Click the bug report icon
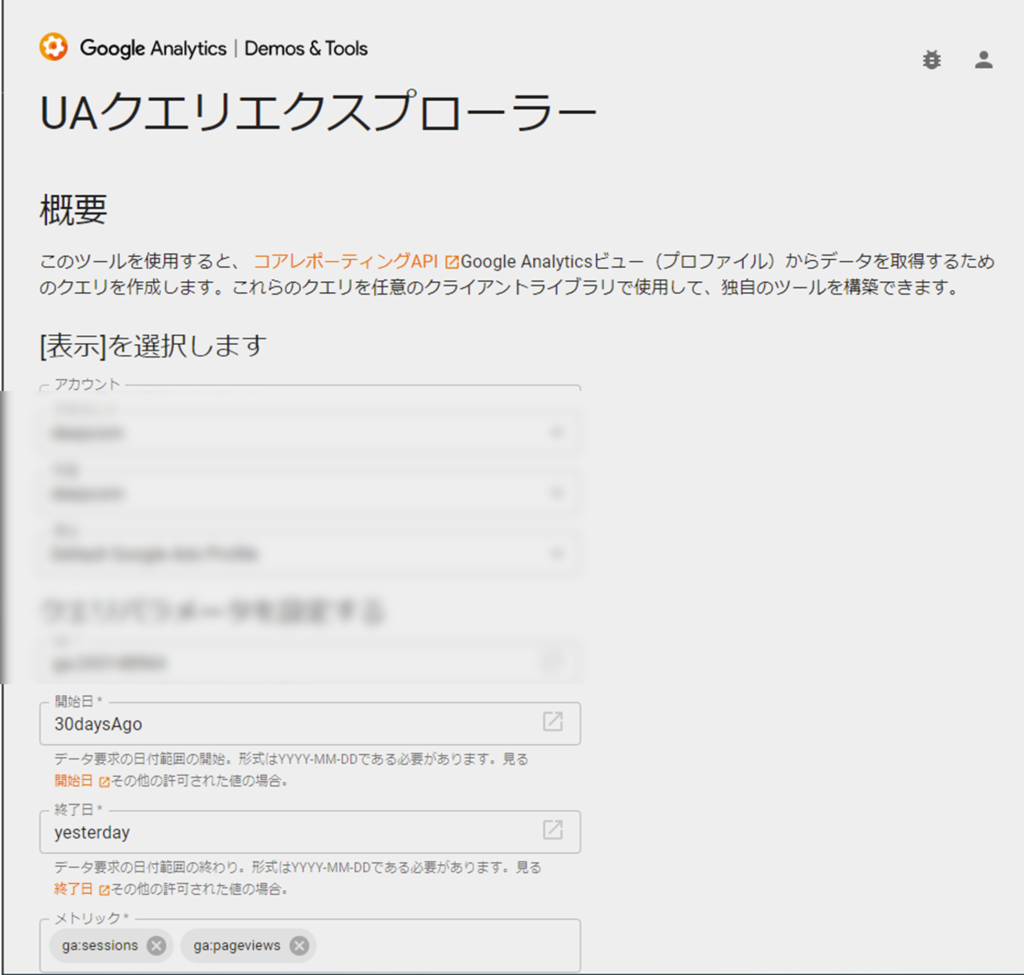 point(931,60)
